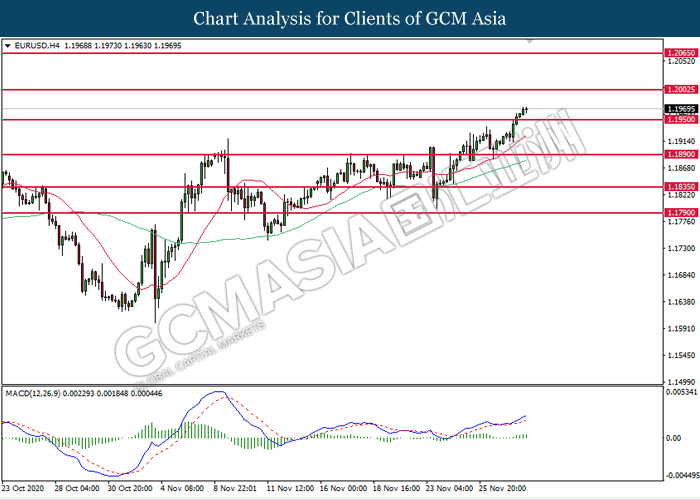
Task: Click the 1.14990 price axis value
Action: coord(681,382)
